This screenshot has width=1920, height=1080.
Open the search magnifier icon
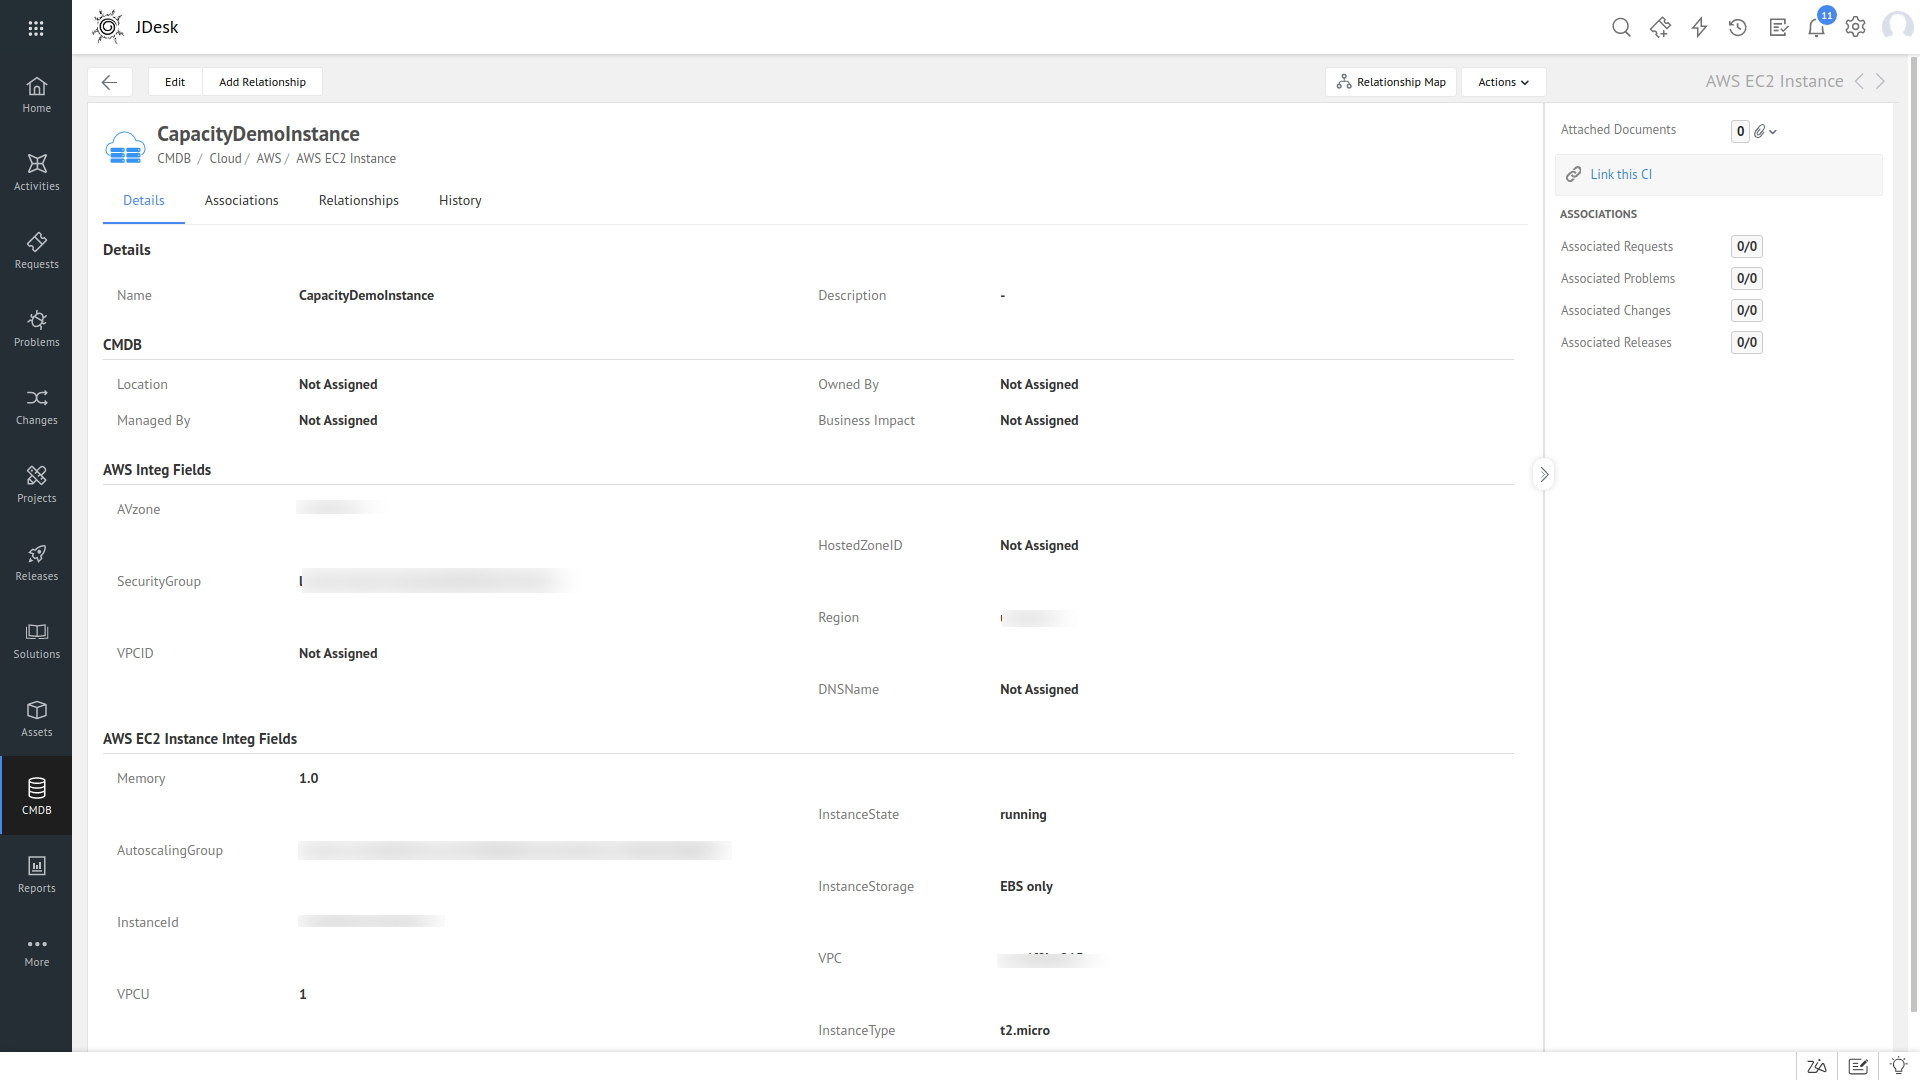point(1621,28)
